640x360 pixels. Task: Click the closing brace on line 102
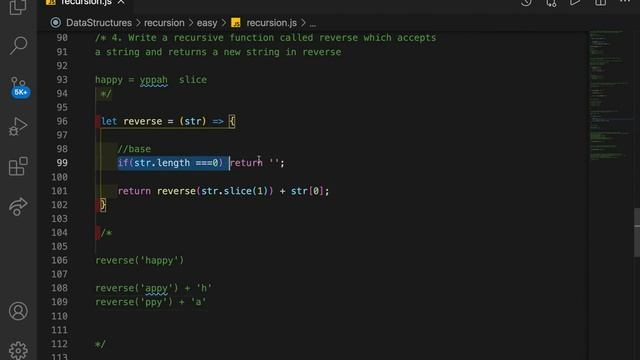tap(103, 205)
